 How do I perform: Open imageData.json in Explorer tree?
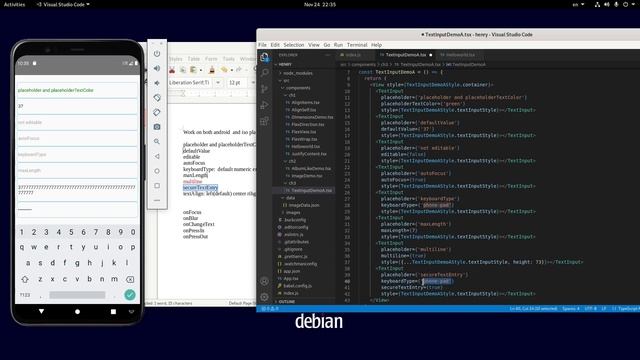click(304, 205)
